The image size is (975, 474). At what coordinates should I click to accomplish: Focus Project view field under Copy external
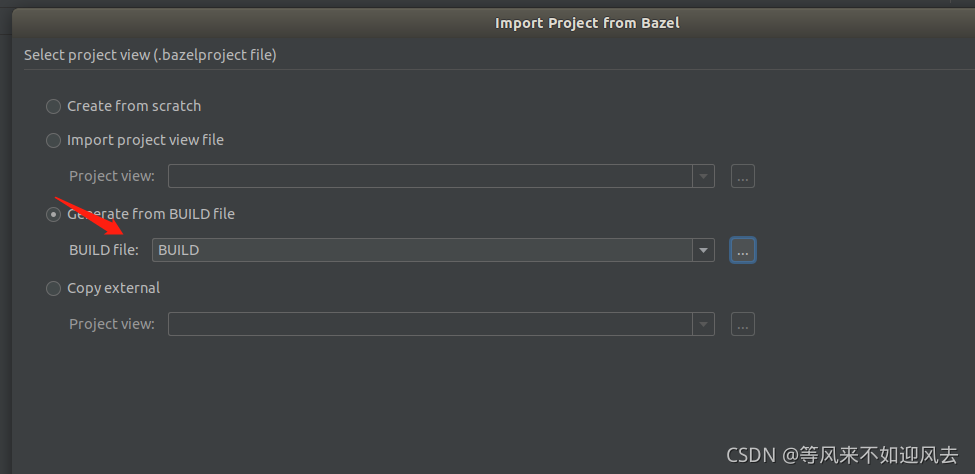pos(430,324)
